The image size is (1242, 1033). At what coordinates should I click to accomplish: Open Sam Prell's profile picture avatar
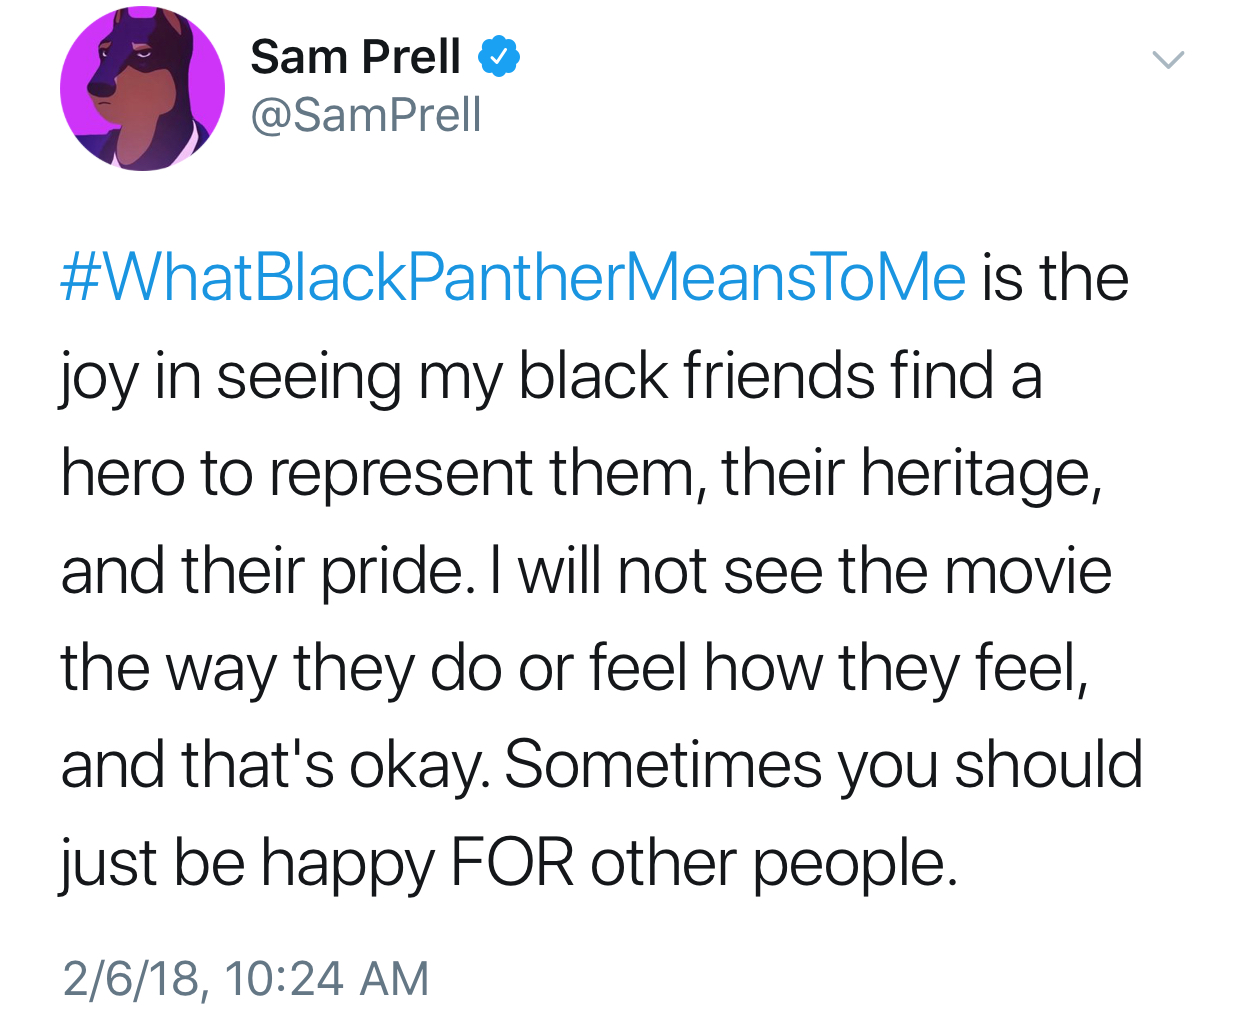click(143, 89)
